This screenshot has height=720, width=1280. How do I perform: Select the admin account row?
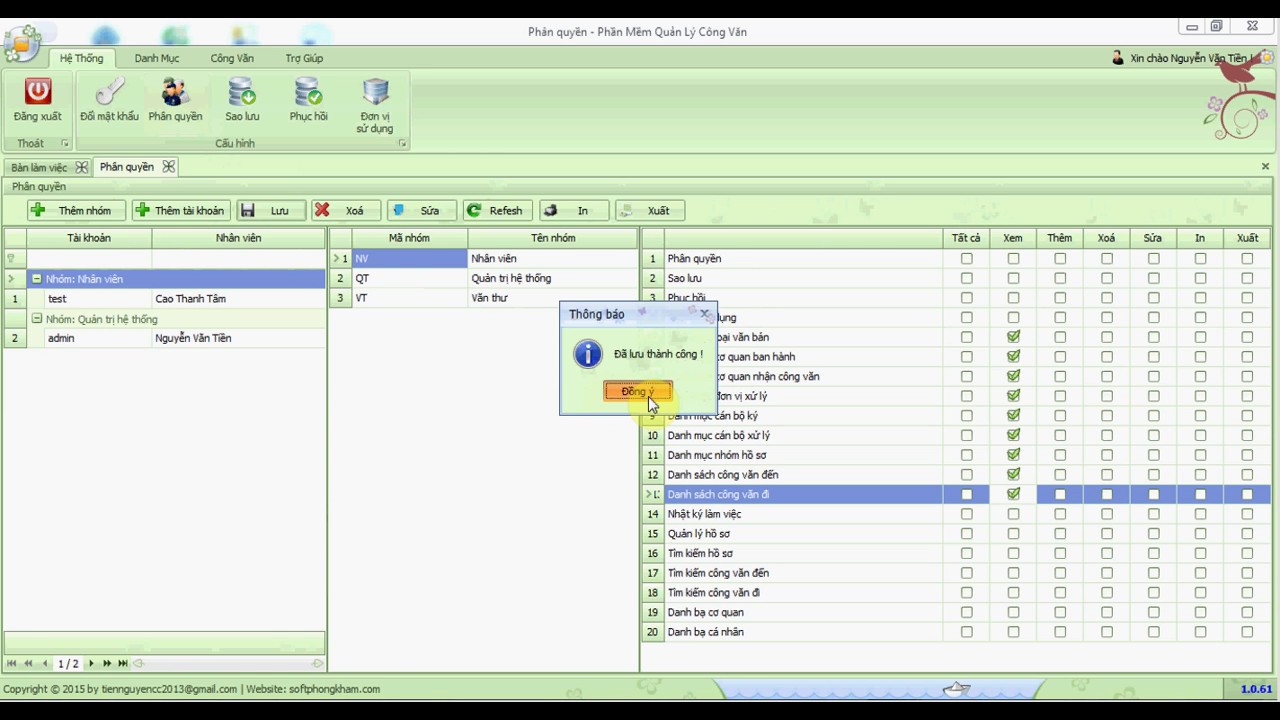[164, 338]
